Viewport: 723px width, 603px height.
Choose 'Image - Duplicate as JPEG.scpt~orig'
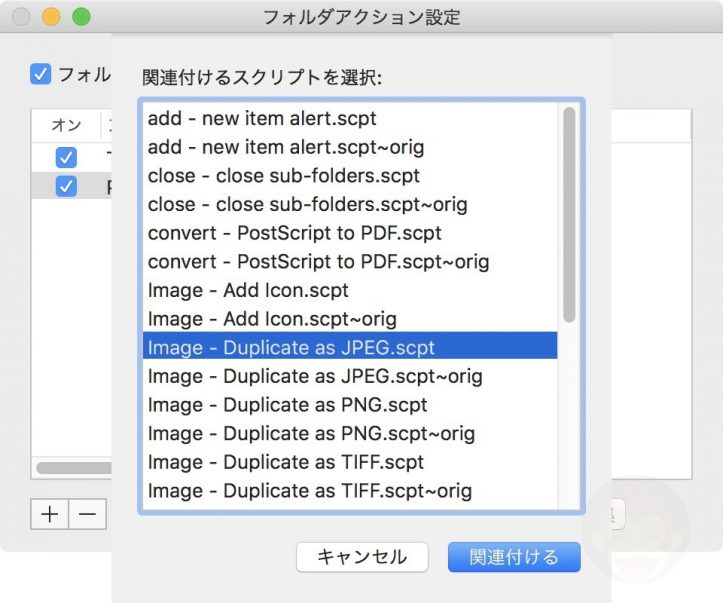pos(350,376)
